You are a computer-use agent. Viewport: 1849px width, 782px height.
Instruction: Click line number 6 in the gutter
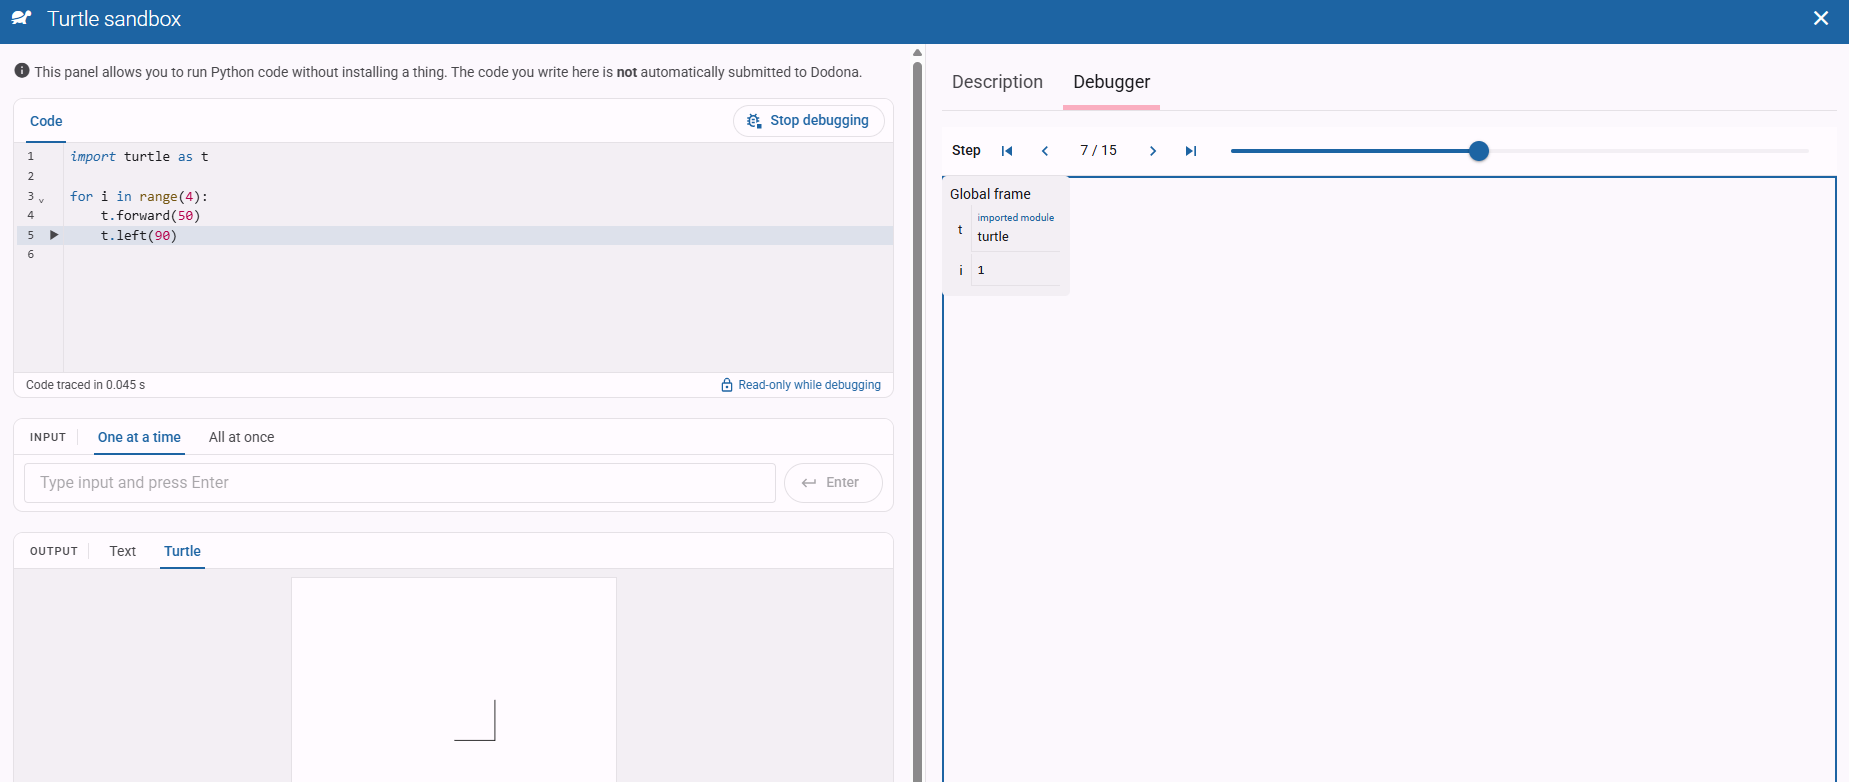coord(31,255)
